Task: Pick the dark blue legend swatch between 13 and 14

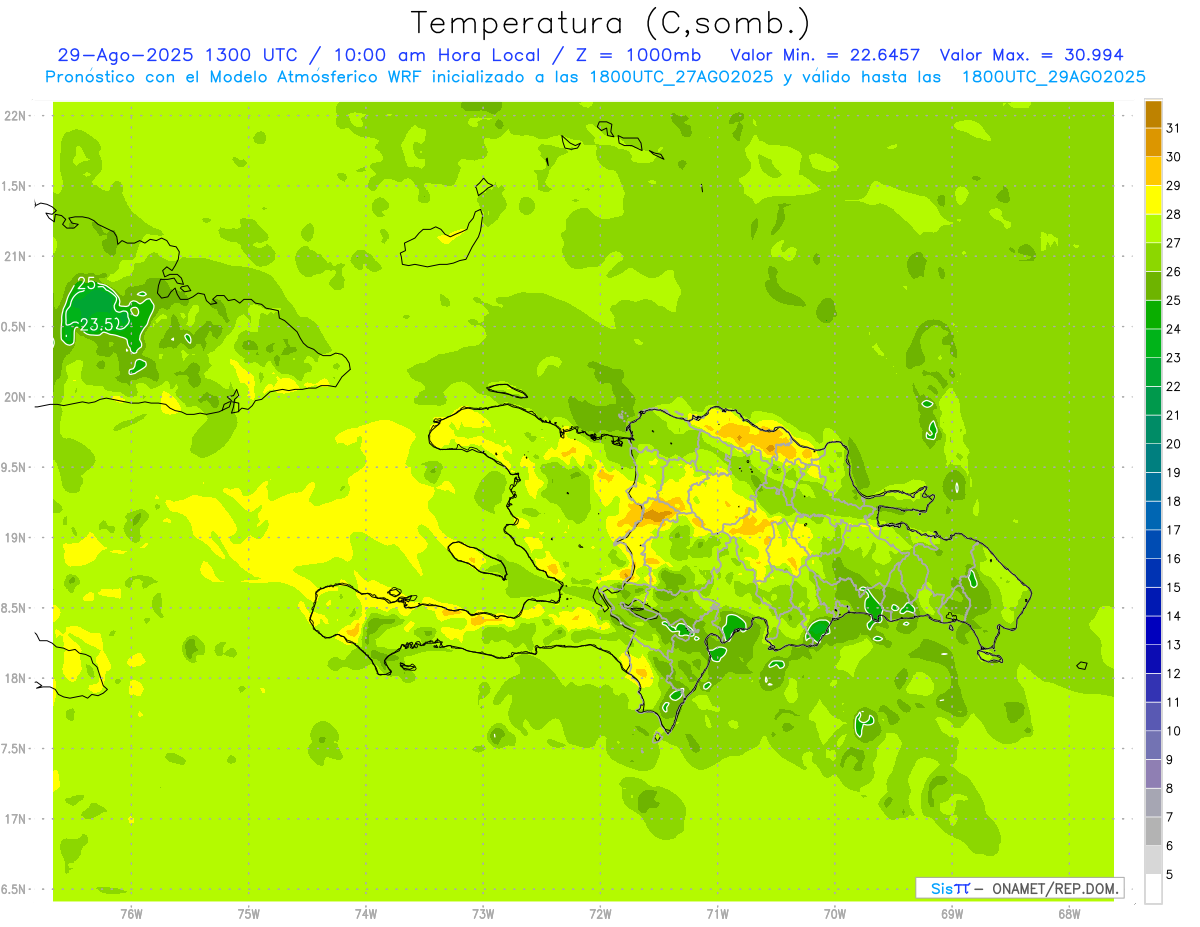Action: click(1153, 631)
